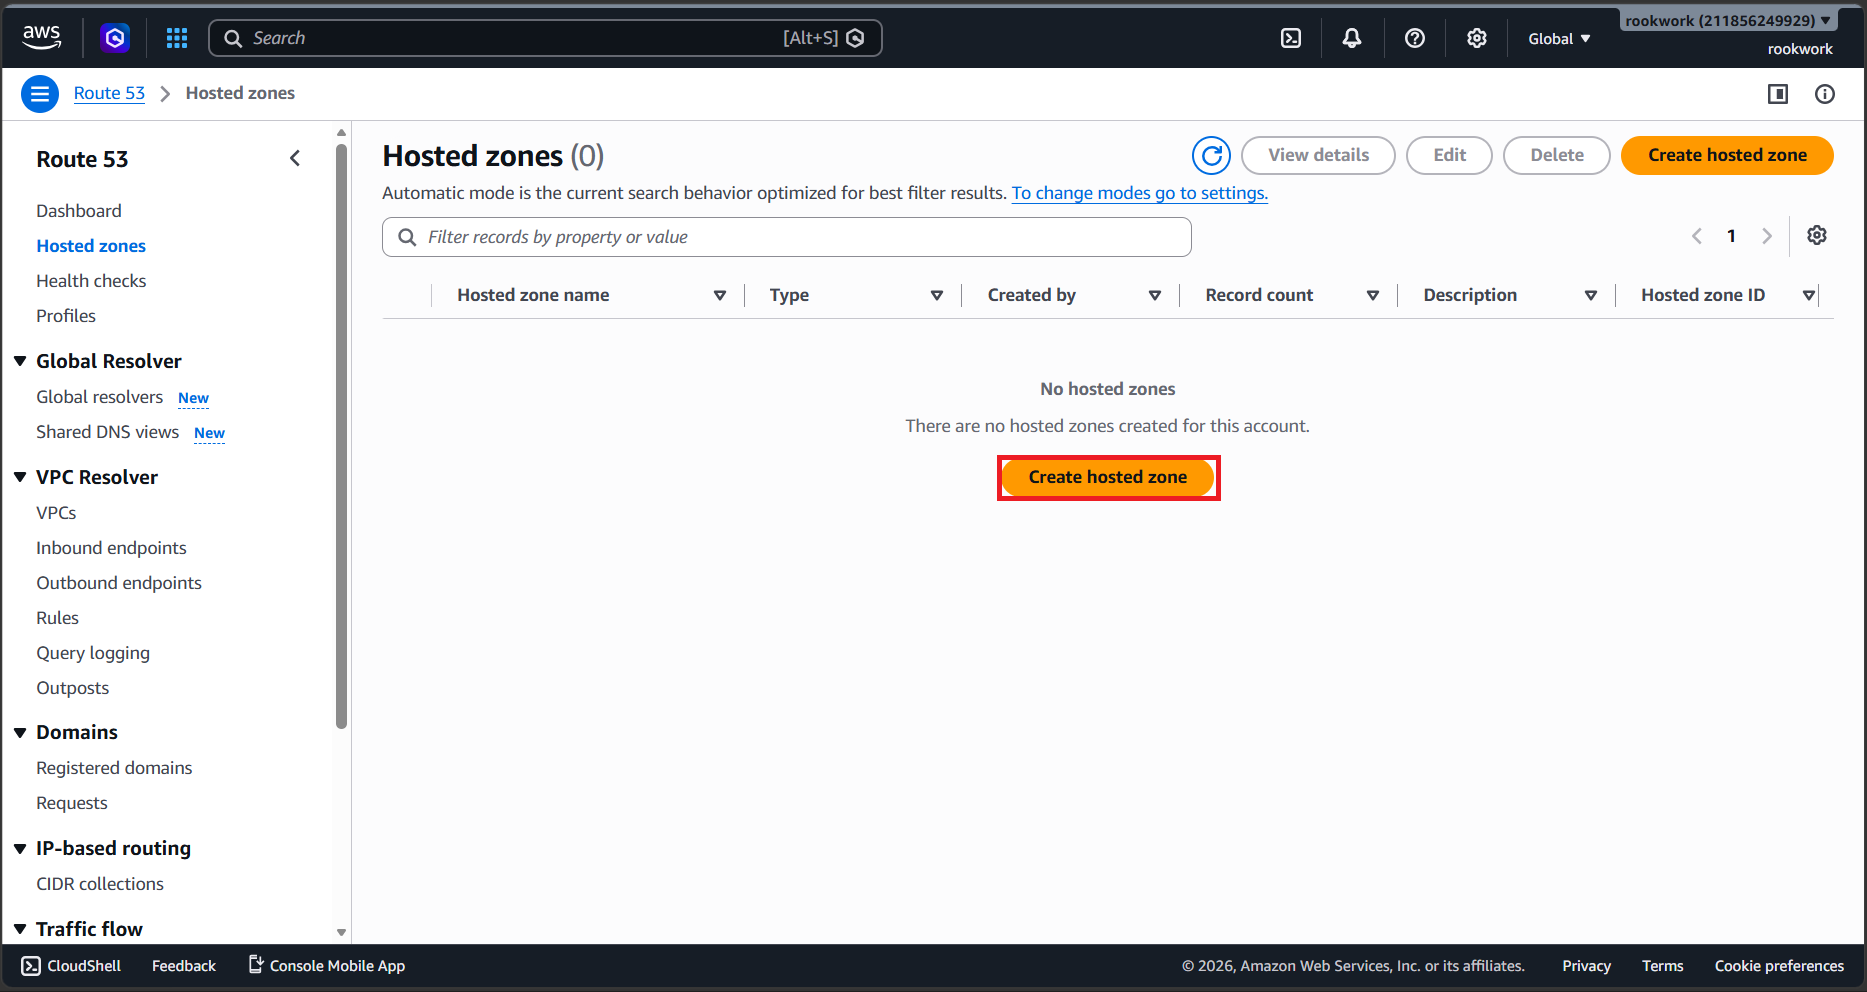Go to next page of results

coord(1767,236)
